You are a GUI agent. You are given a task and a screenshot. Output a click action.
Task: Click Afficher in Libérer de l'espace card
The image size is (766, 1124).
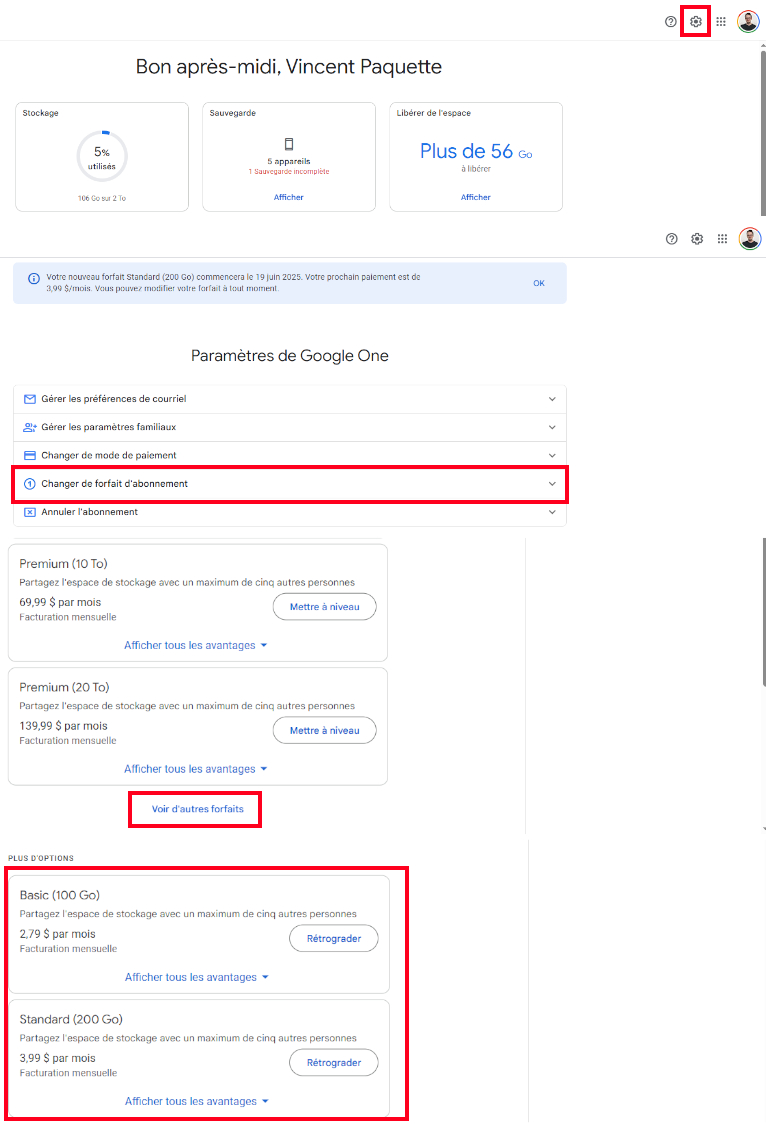(476, 197)
